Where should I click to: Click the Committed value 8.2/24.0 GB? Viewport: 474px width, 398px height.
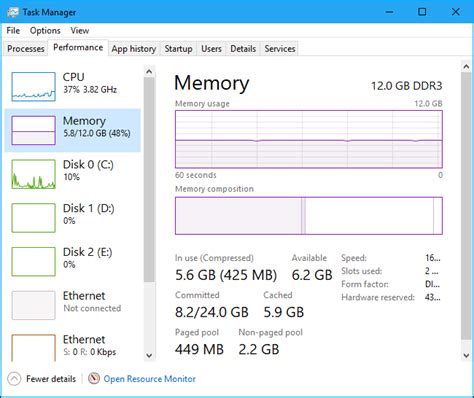(212, 312)
